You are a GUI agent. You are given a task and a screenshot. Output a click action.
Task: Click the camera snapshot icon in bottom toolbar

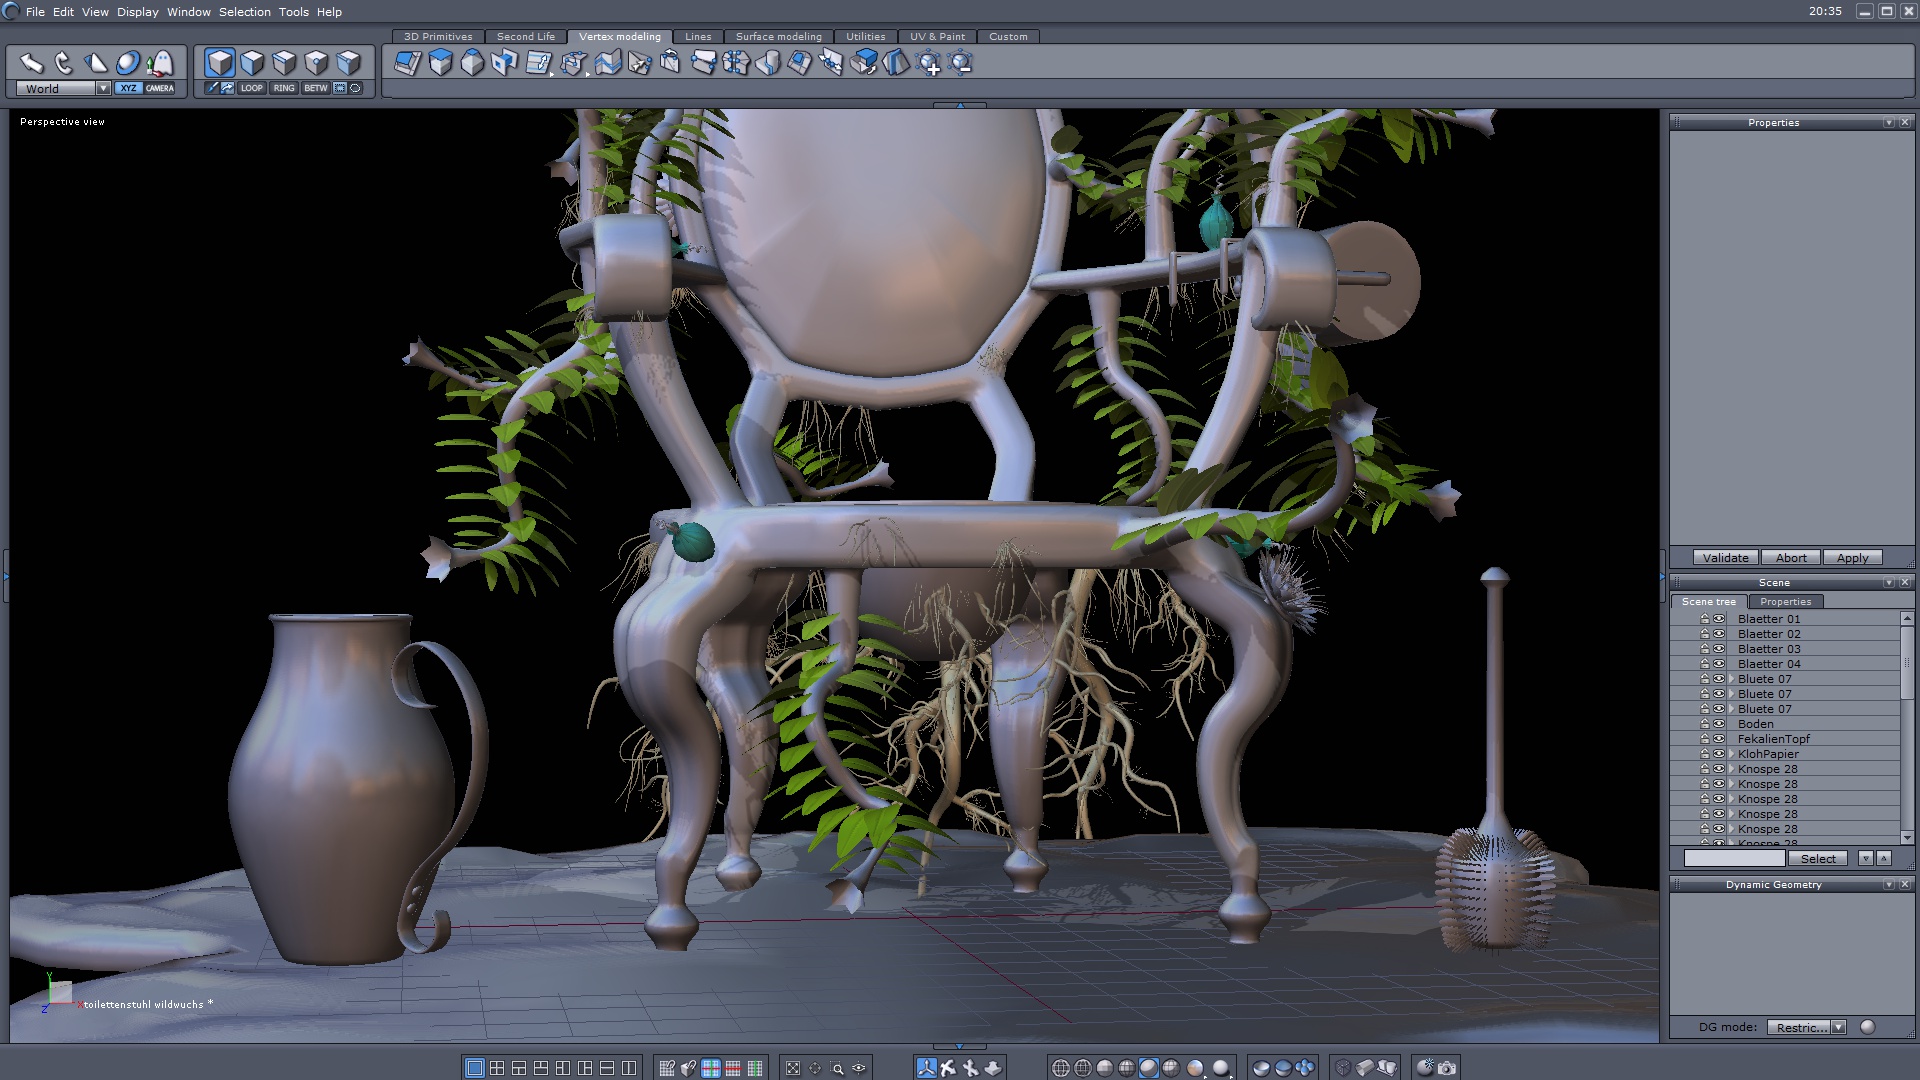click(x=1447, y=1068)
